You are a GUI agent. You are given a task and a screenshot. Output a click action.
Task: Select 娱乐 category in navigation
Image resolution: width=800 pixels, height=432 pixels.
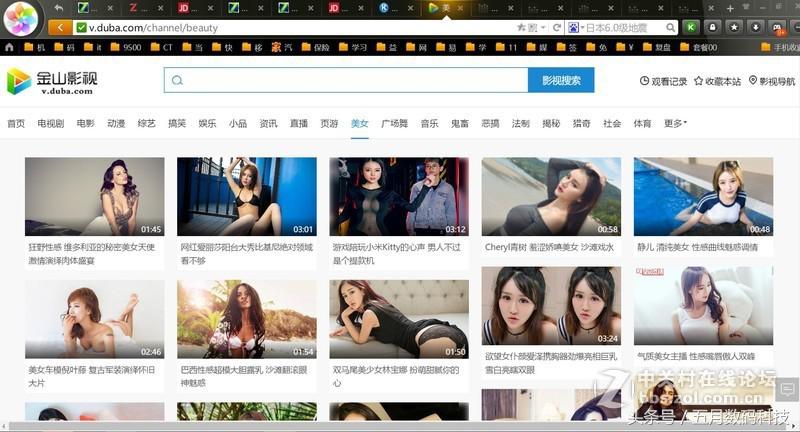click(x=207, y=123)
